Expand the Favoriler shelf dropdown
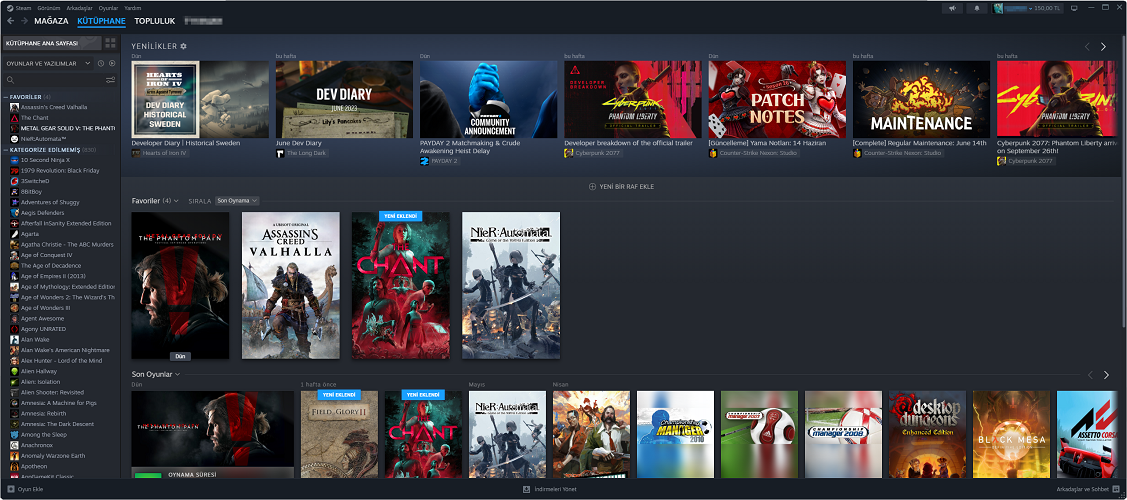Screen dimensions: 1127x500 tap(175, 200)
